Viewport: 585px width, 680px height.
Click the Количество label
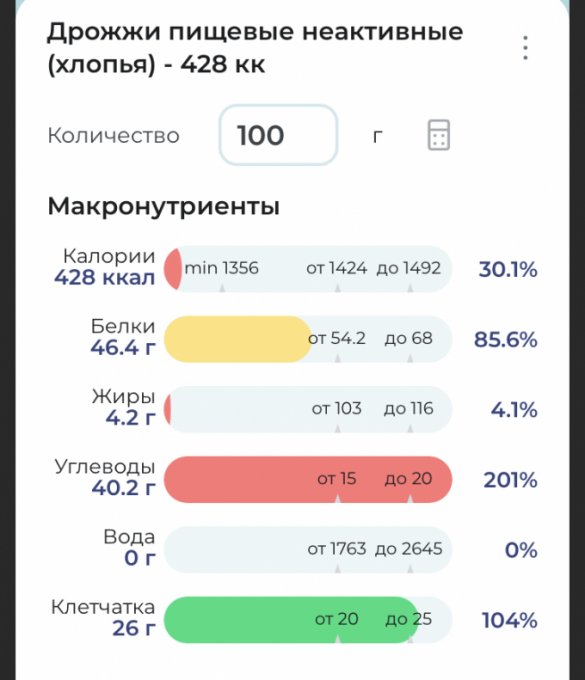click(x=114, y=136)
